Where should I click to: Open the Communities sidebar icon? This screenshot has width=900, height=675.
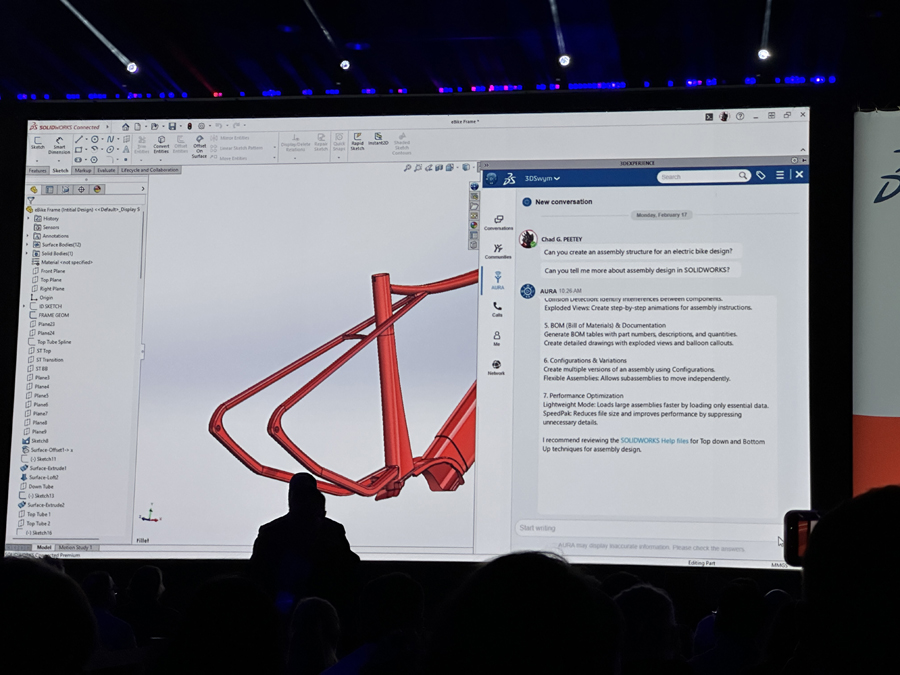pyautogui.click(x=498, y=252)
